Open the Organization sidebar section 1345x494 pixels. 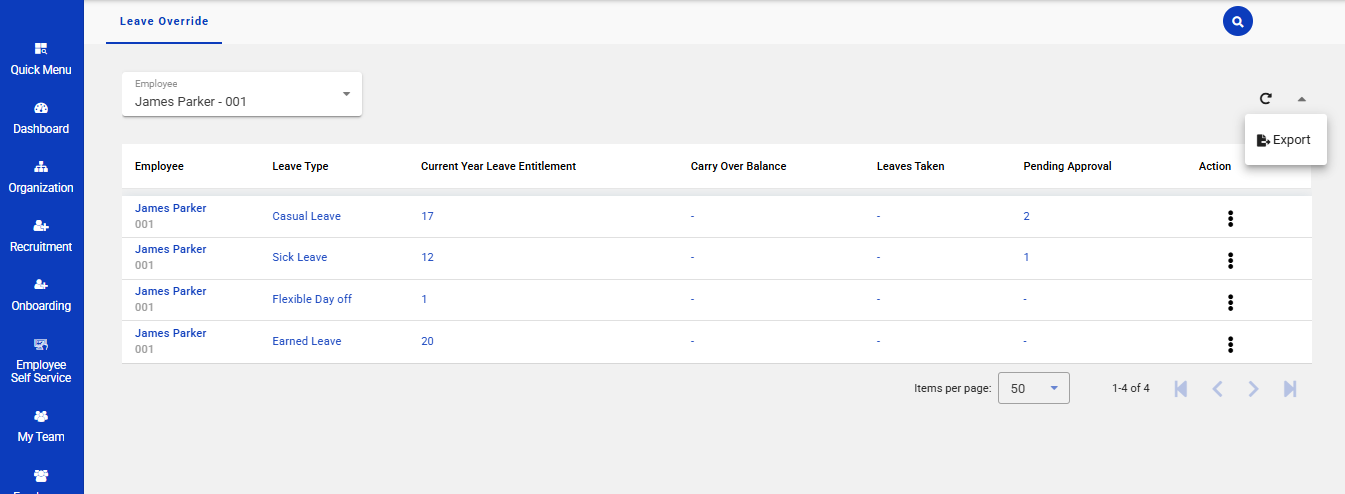click(41, 177)
